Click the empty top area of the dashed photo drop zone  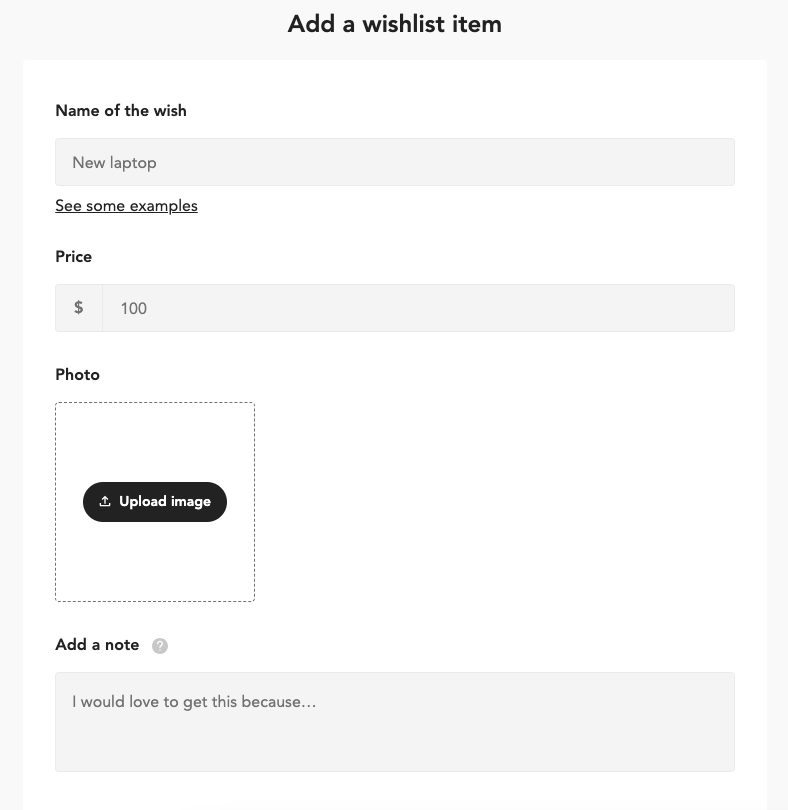click(x=155, y=440)
